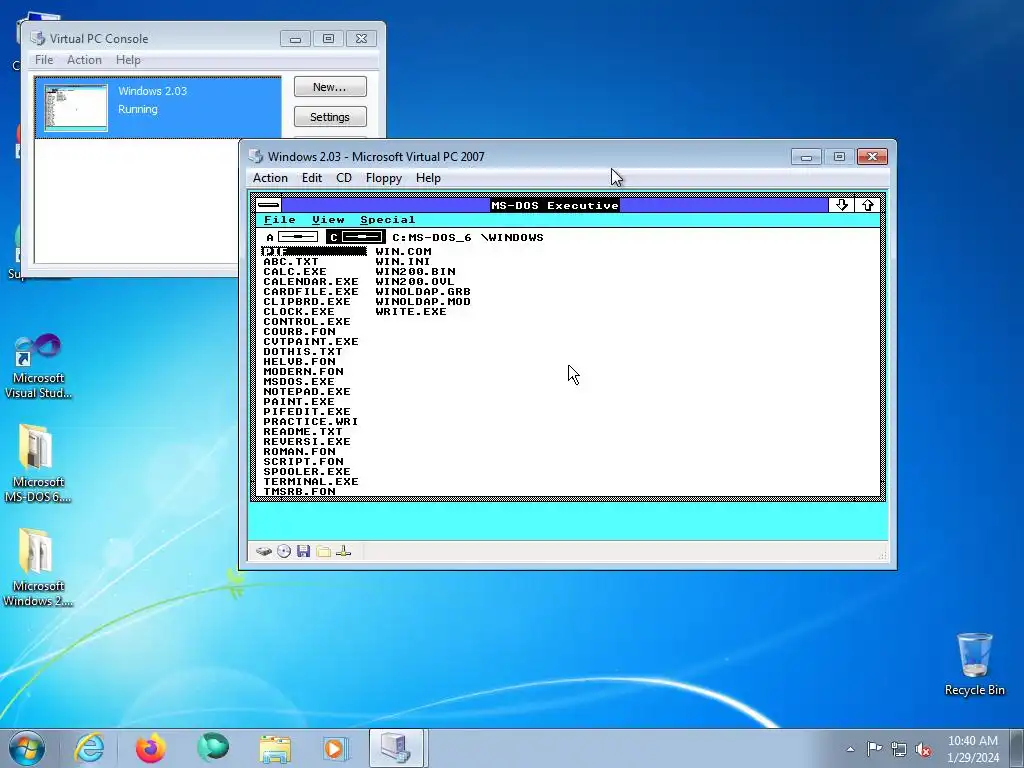The width and height of the screenshot is (1024, 768).
Task: Open the File menu in MS-DOS Executive
Action: [x=280, y=220]
